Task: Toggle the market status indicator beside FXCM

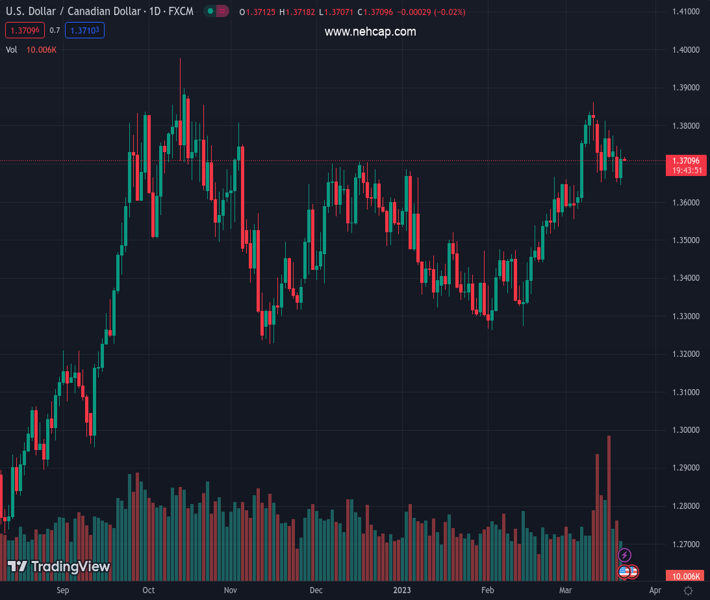Action: (216, 12)
